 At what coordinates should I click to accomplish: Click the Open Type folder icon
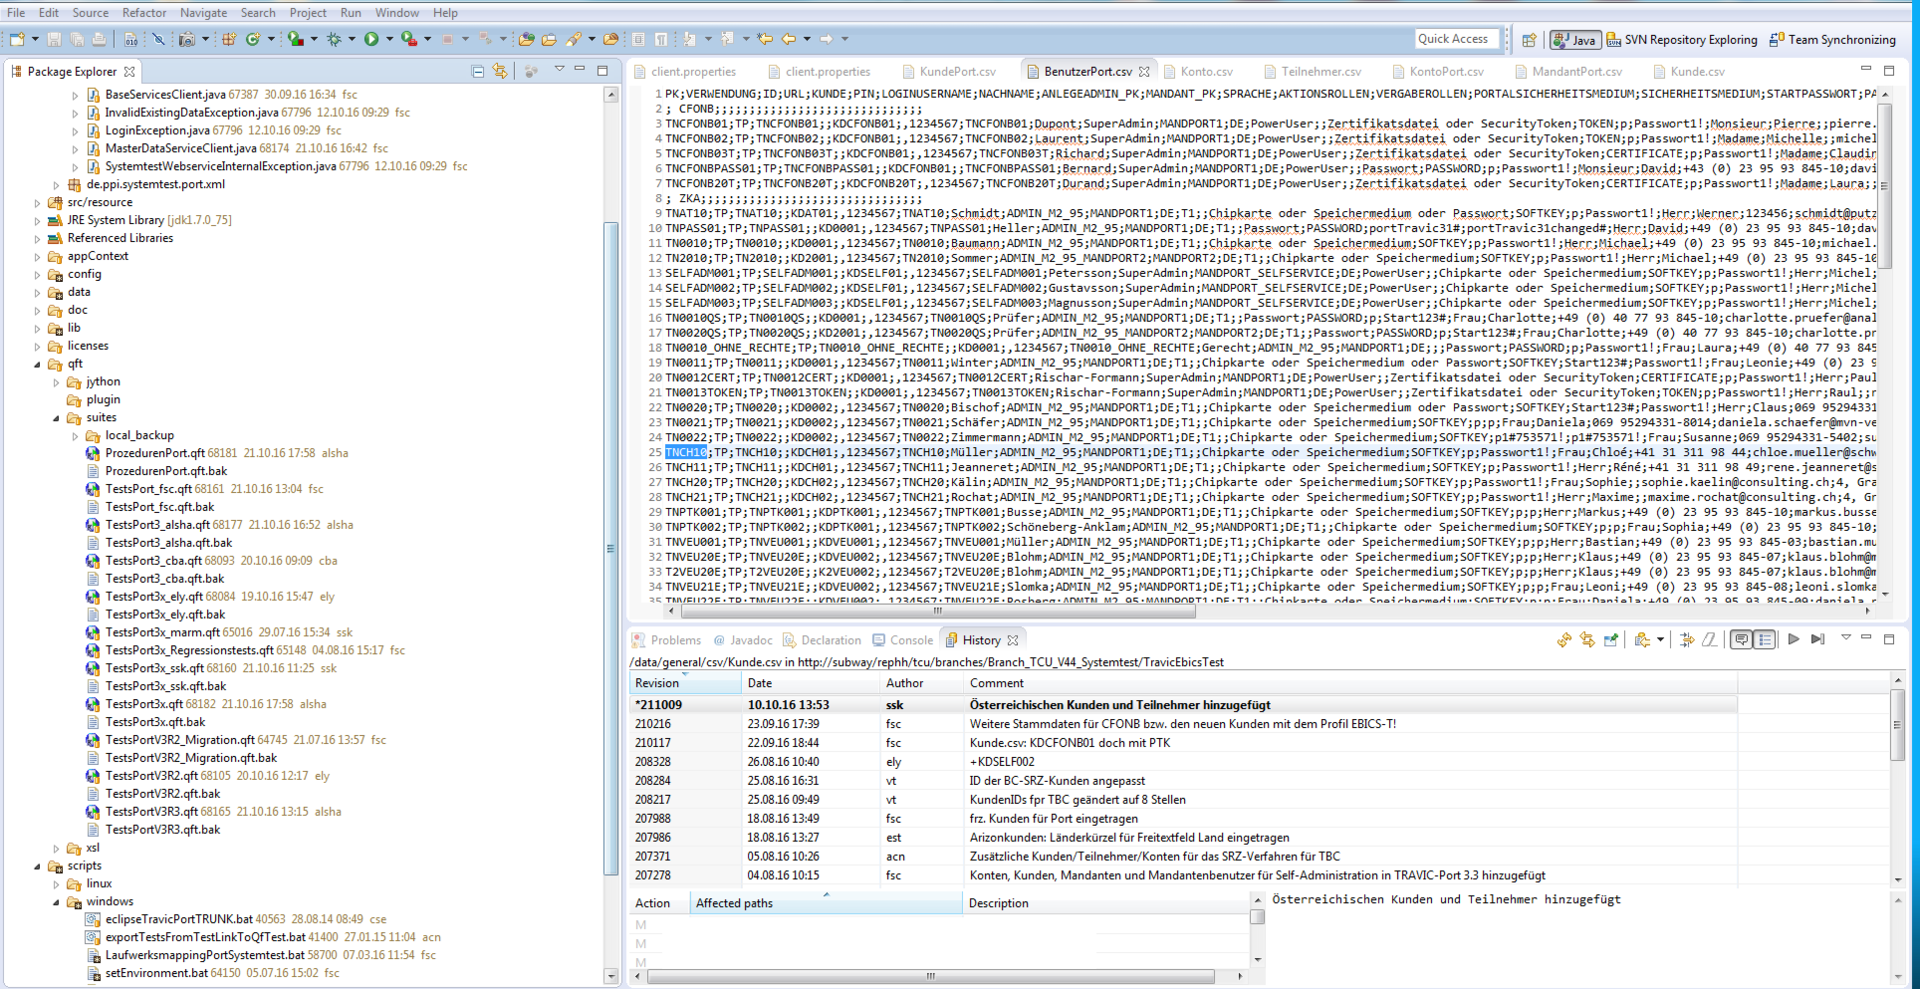[526, 39]
